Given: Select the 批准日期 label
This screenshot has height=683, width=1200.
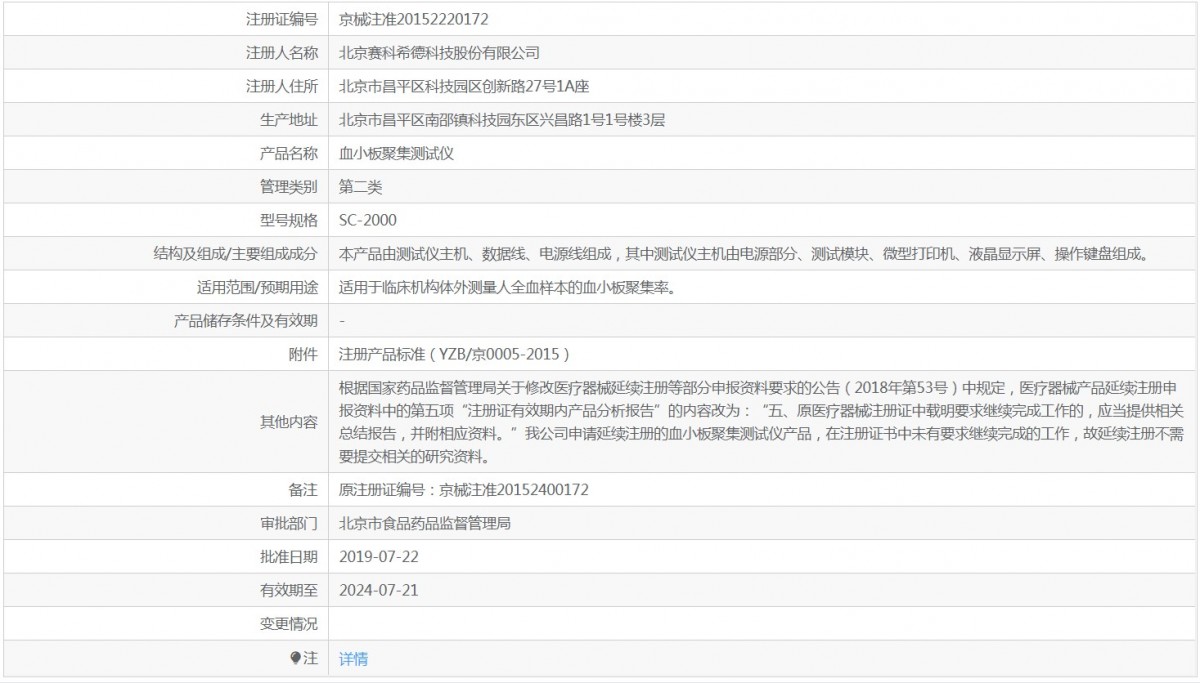Looking at the screenshot, I should (289, 557).
